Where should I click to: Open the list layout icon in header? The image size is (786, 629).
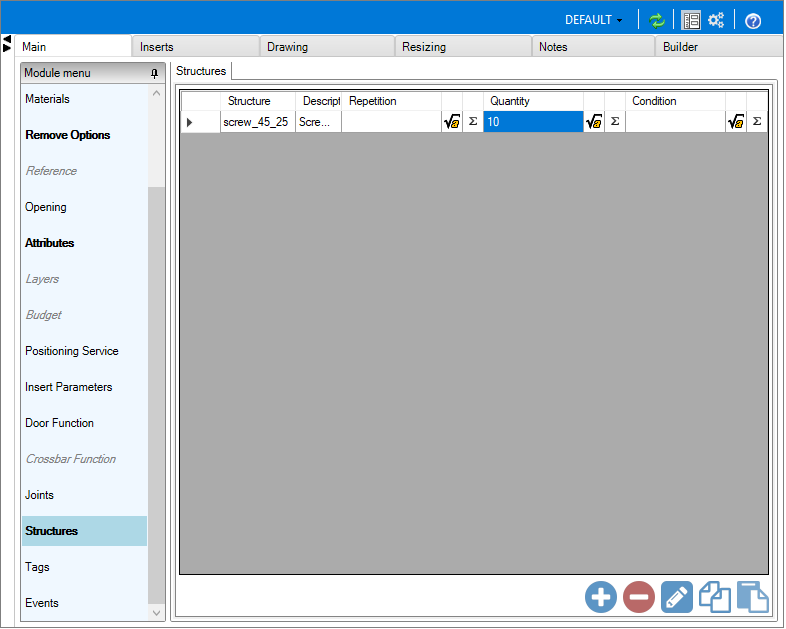(x=691, y=21)
